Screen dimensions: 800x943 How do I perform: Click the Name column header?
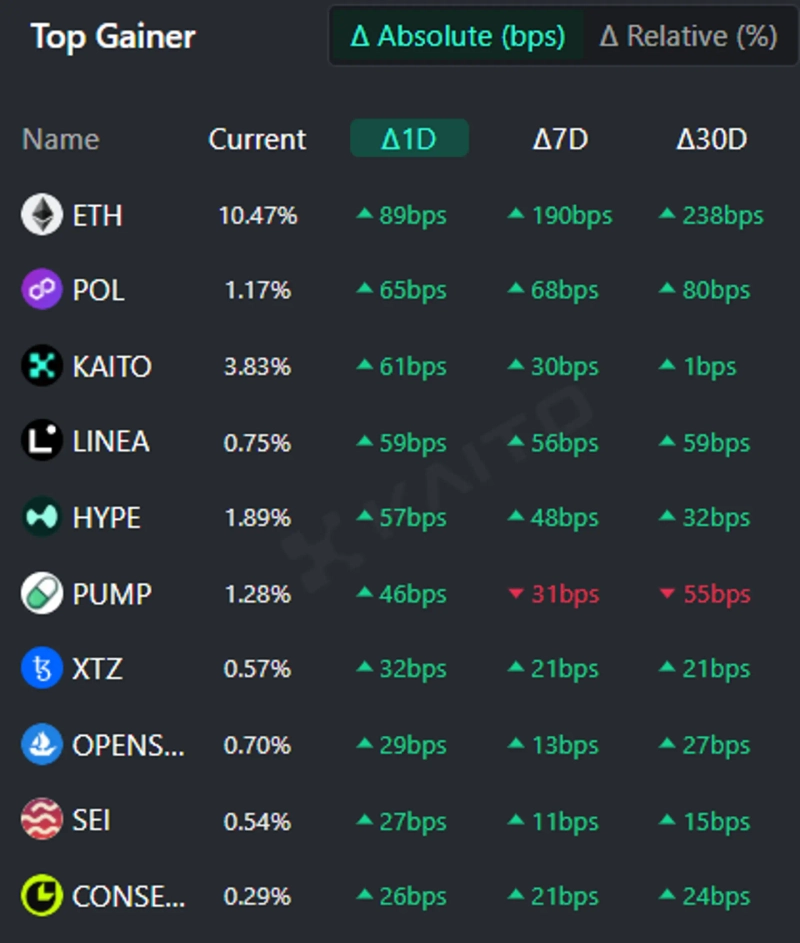(60, 139)
